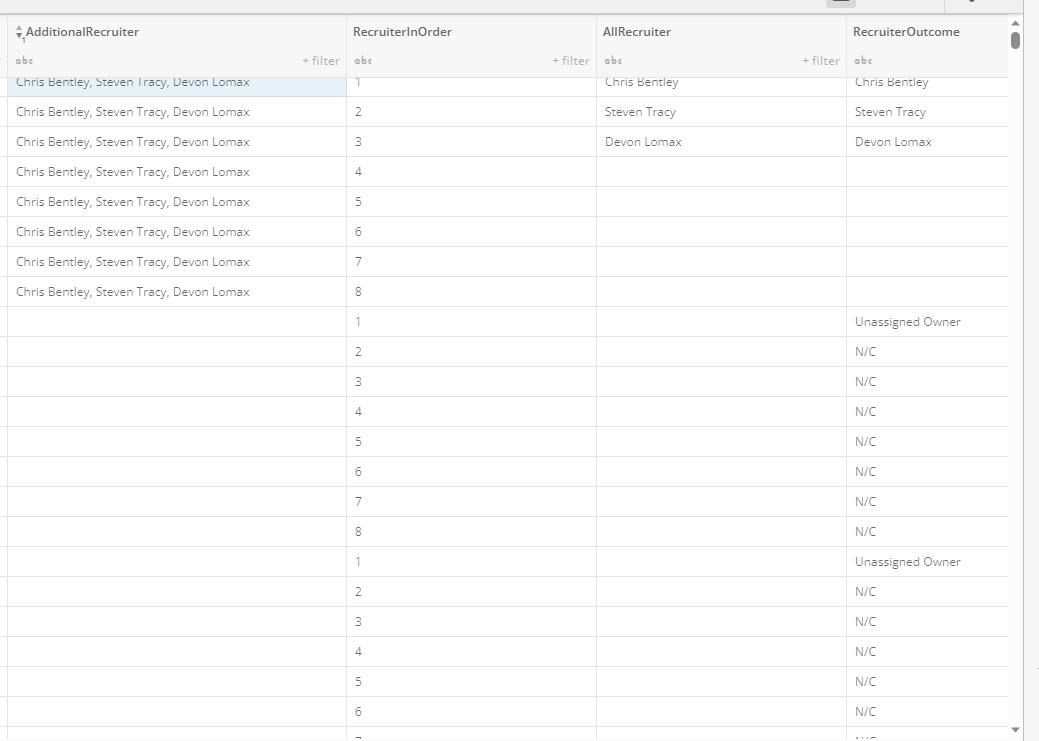Click the partially visible toolbar button at top
1039x741 pixels.
[x=840, y=3]
